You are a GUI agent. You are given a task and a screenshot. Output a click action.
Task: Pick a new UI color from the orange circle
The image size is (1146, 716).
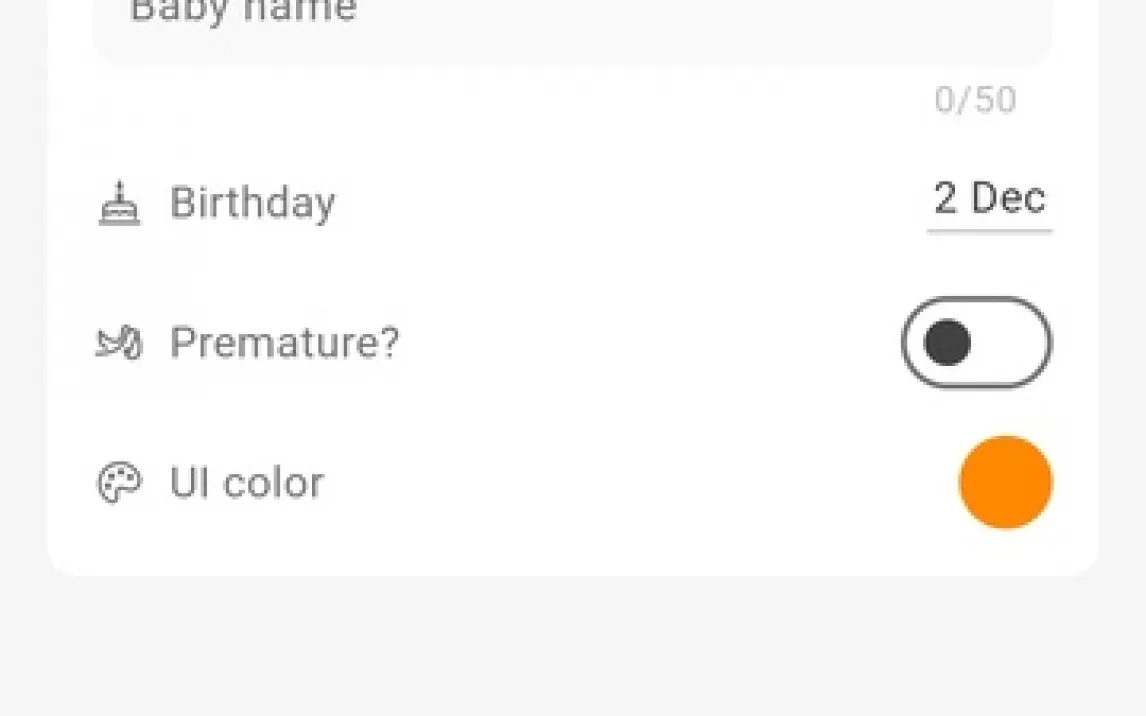click(1005, 482)
